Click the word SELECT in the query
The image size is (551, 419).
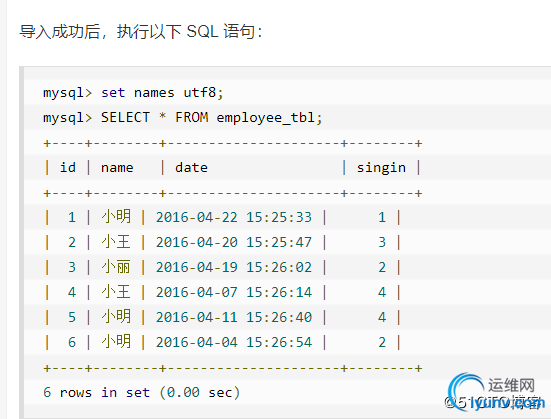(x=125, y=117)
